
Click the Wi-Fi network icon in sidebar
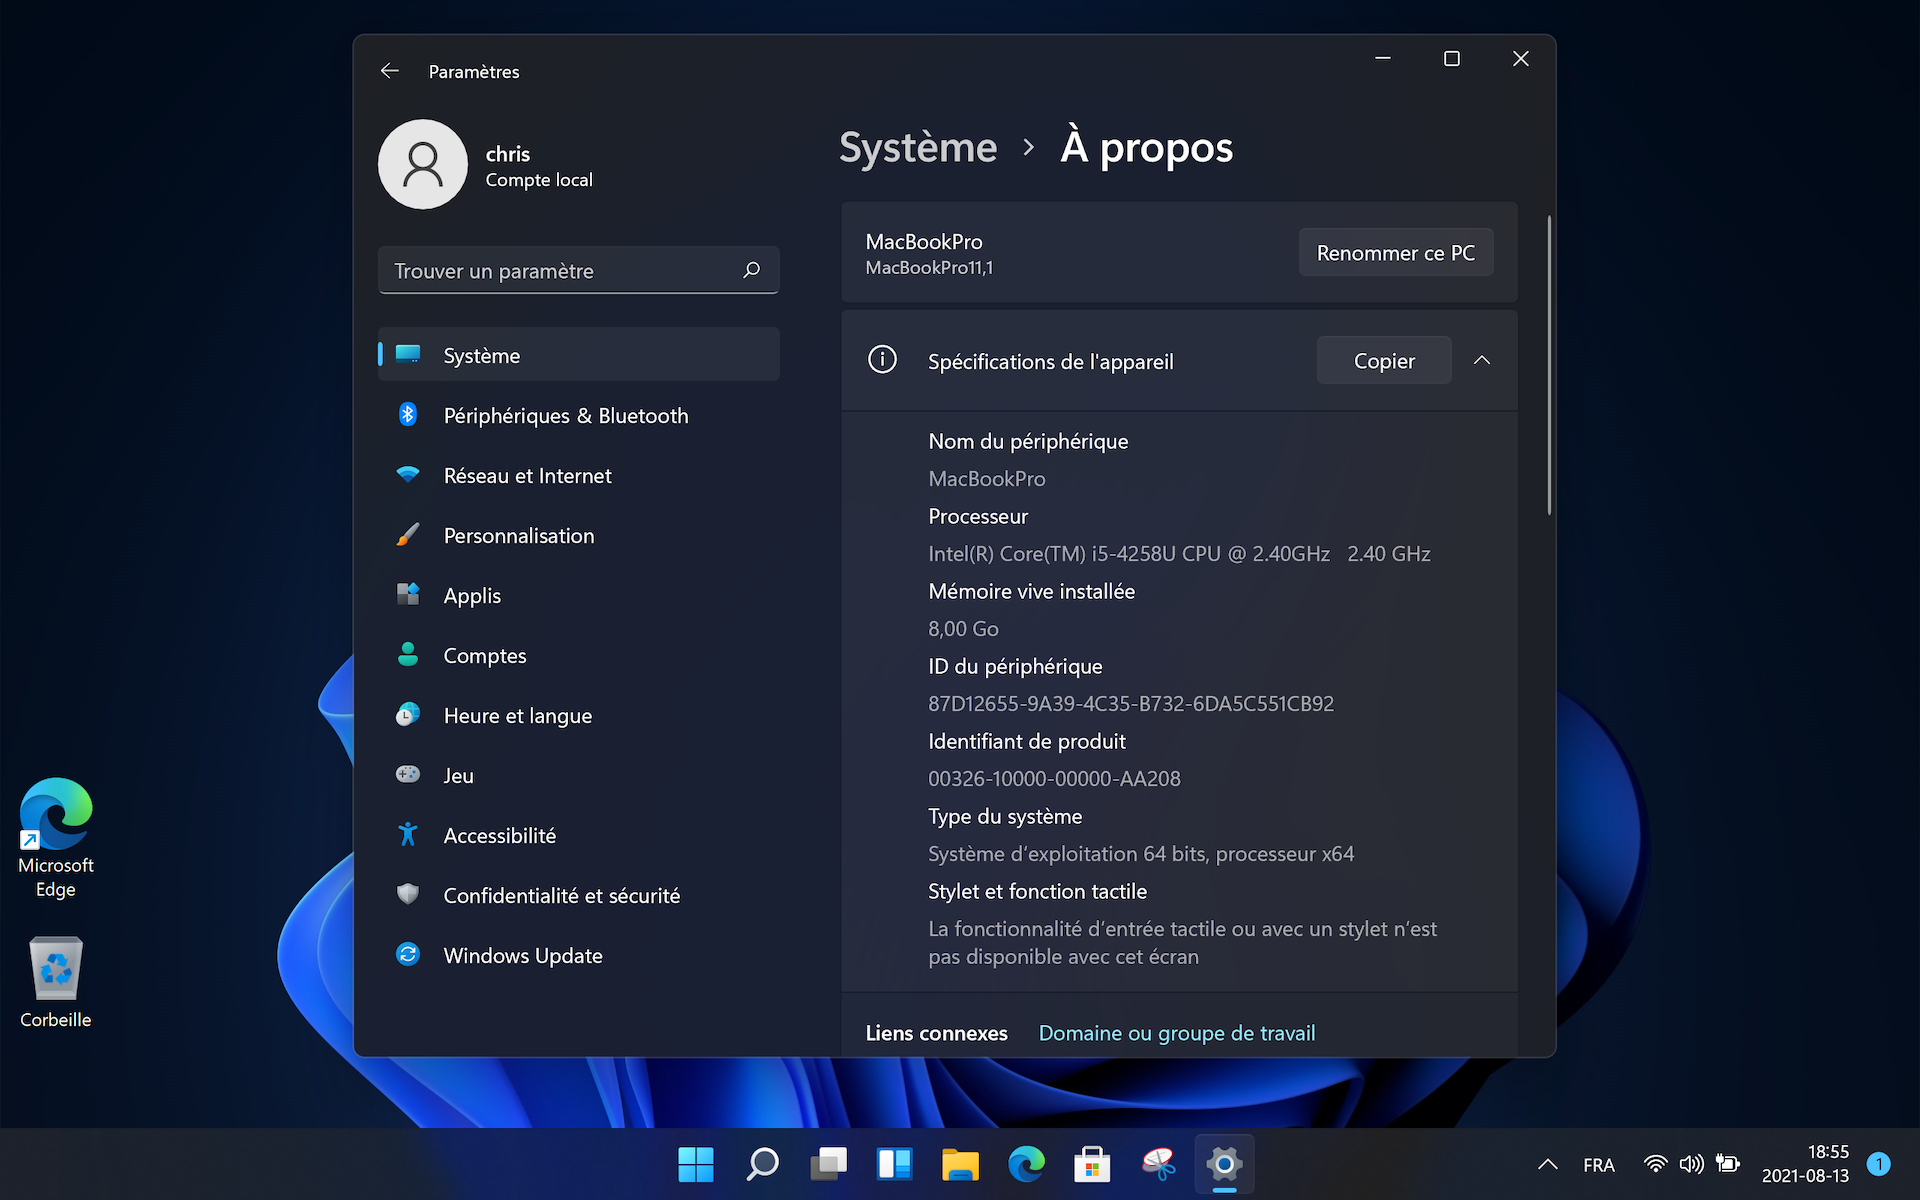pos(408,475)
